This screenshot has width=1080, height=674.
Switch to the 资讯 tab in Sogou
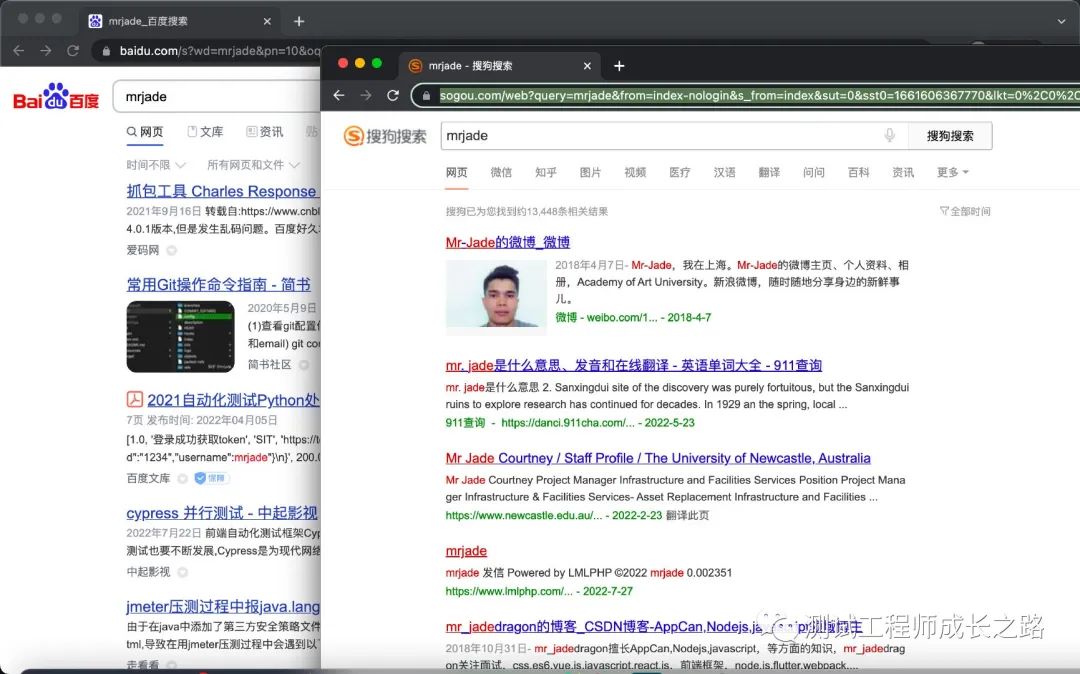pyautogui.click(x=903, y=172)
